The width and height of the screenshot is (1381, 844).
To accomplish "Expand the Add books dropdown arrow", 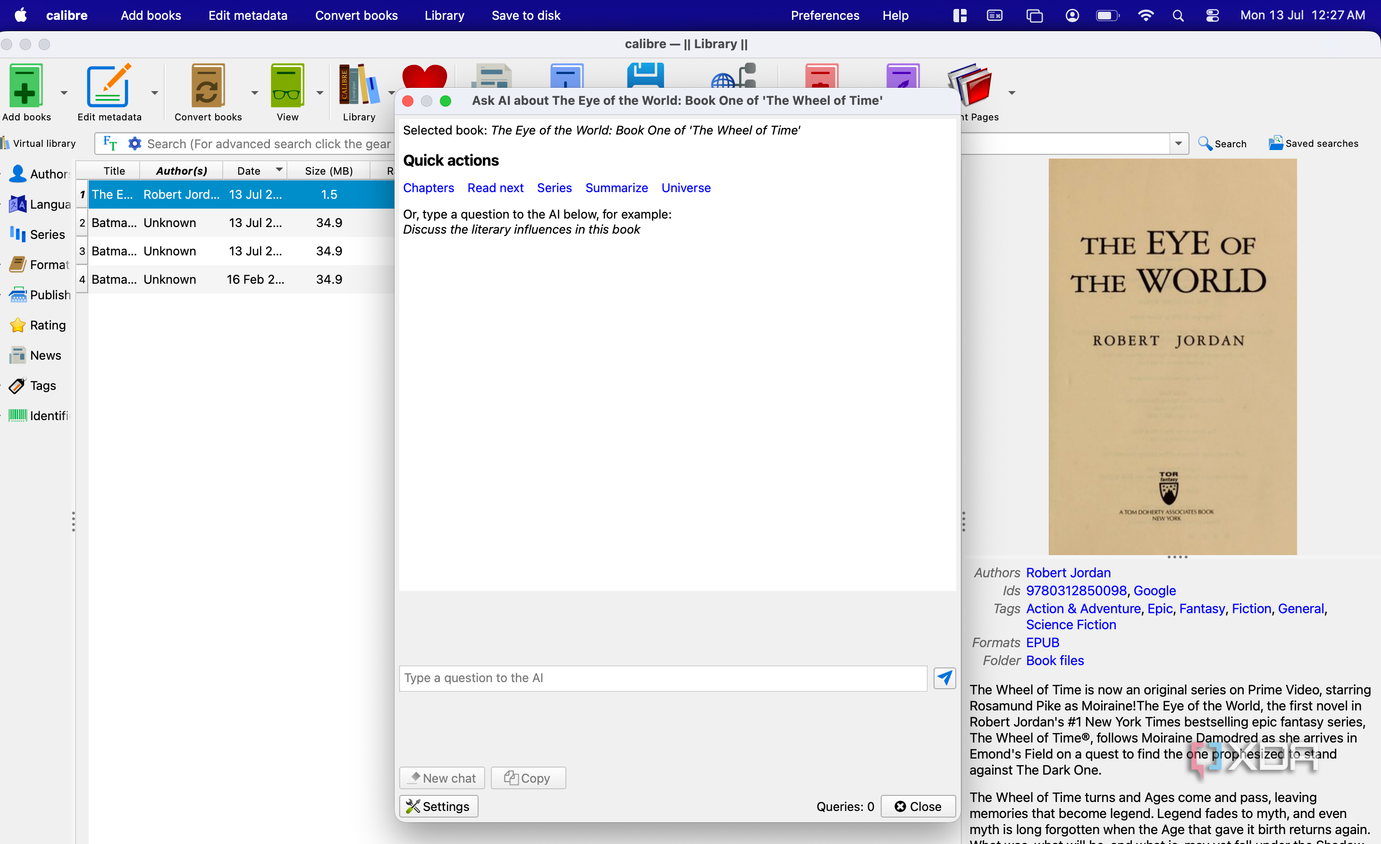I will pos(64,93).
